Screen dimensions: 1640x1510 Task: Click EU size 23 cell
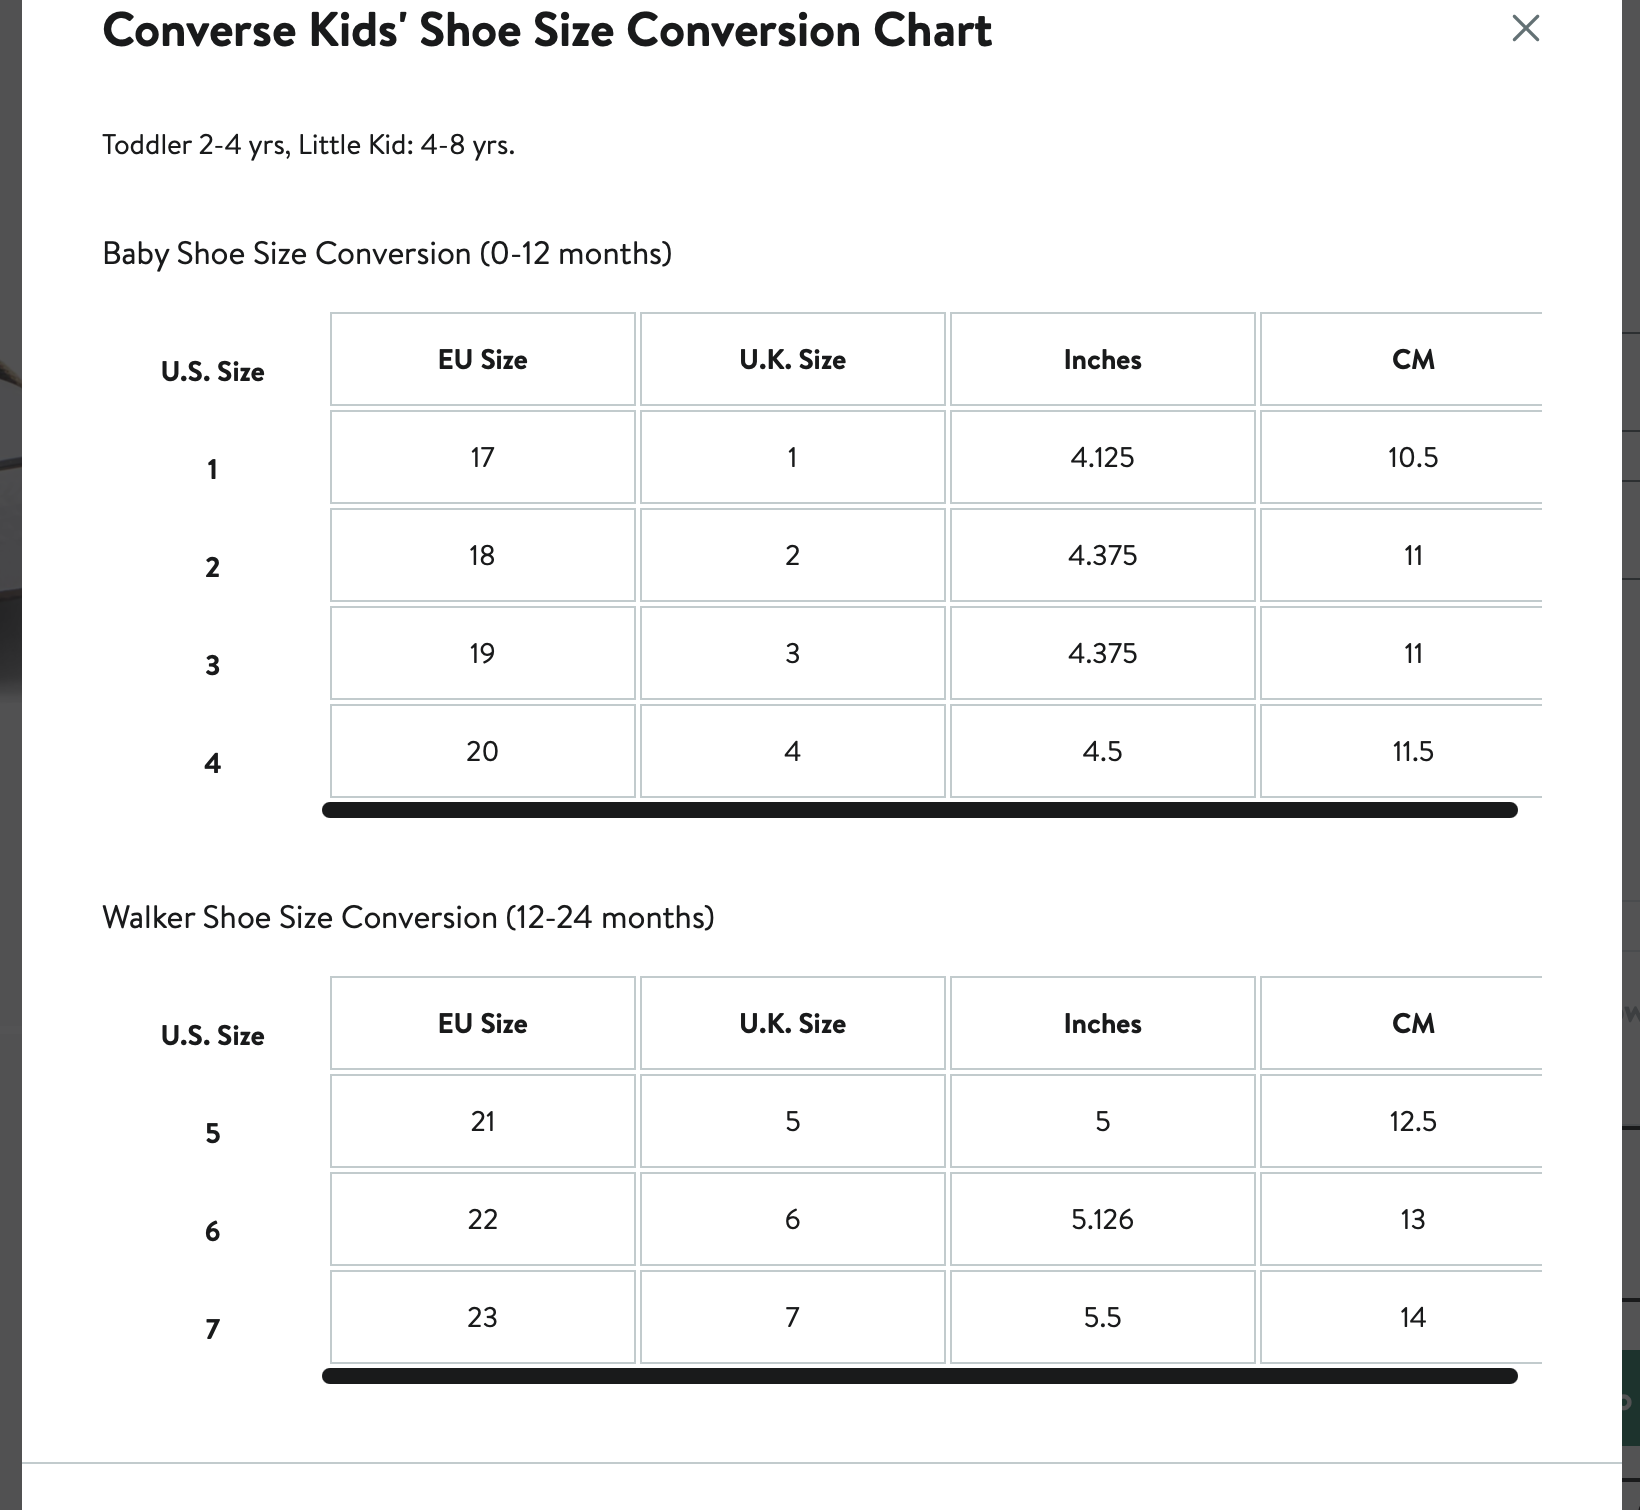pyautogui.click(x=483, y=1317)
